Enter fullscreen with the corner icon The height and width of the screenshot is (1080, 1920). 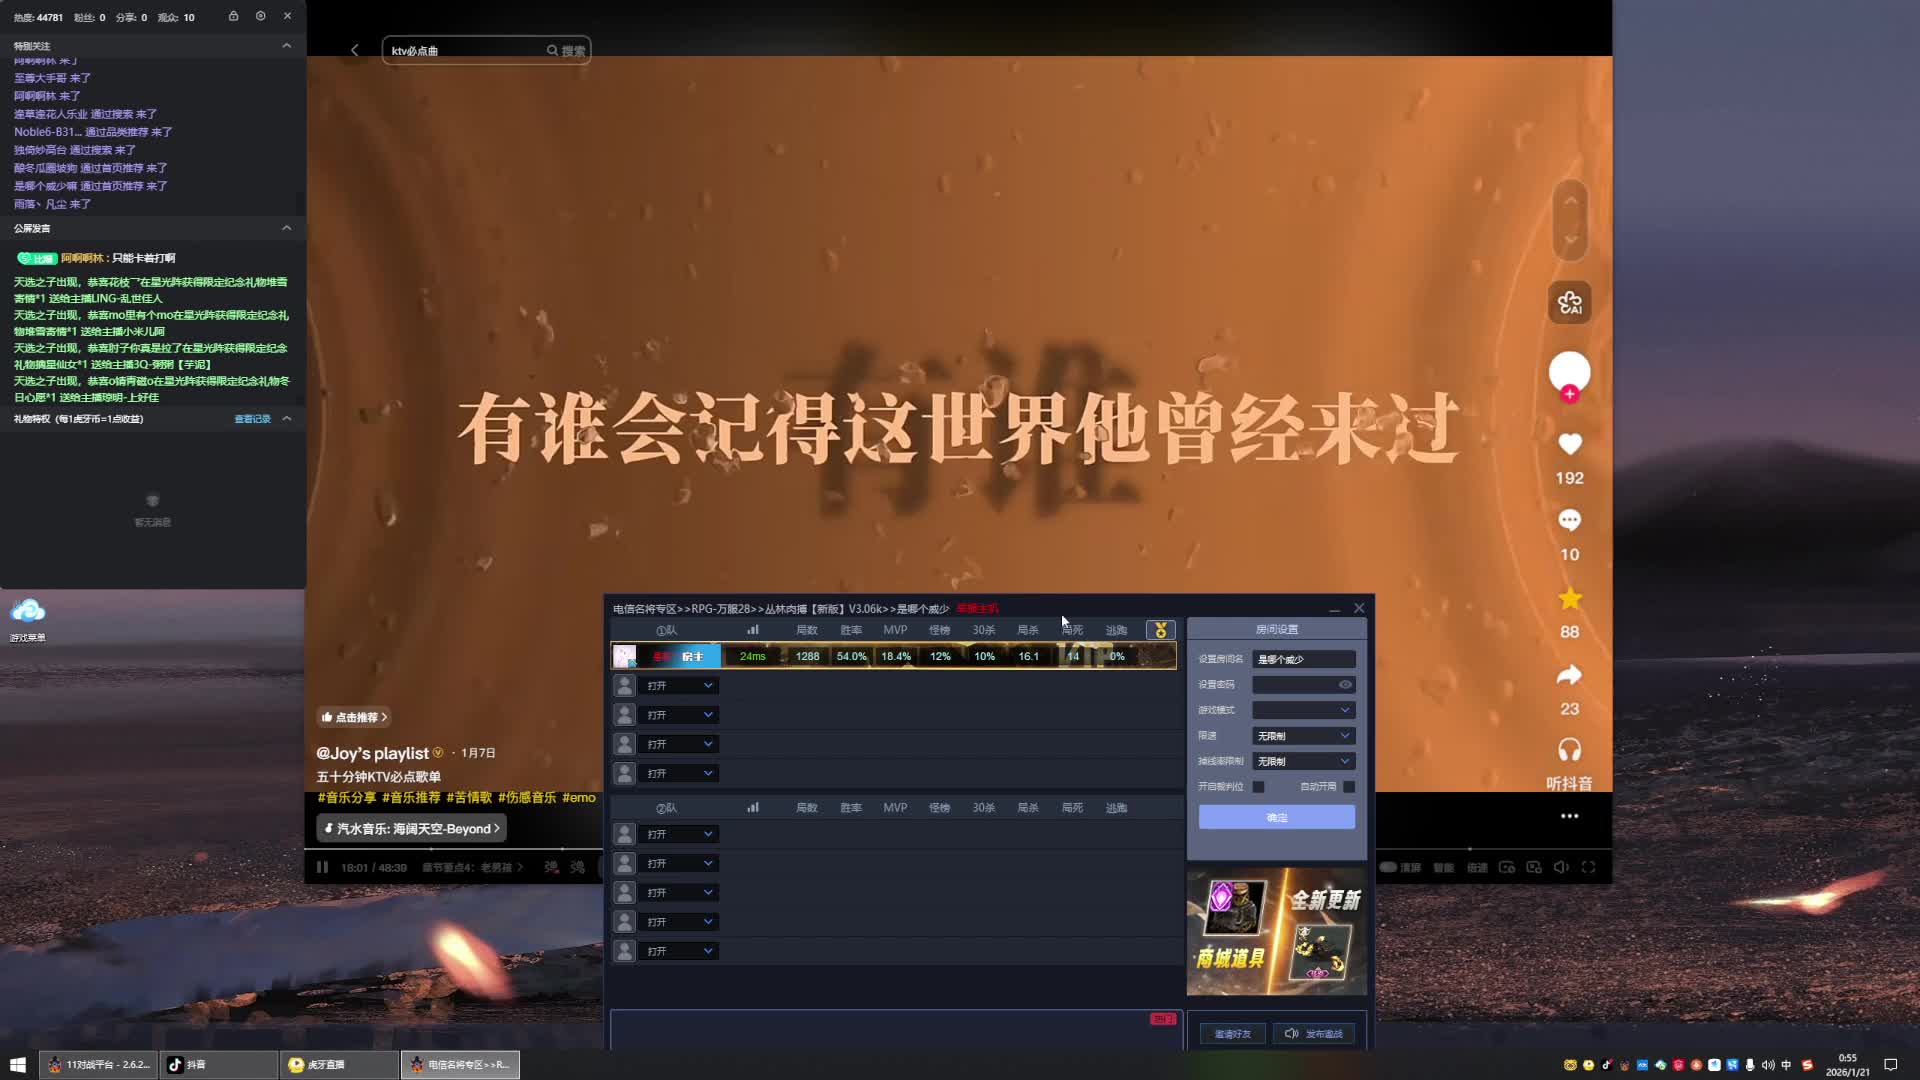click(x=1588, y=867)
